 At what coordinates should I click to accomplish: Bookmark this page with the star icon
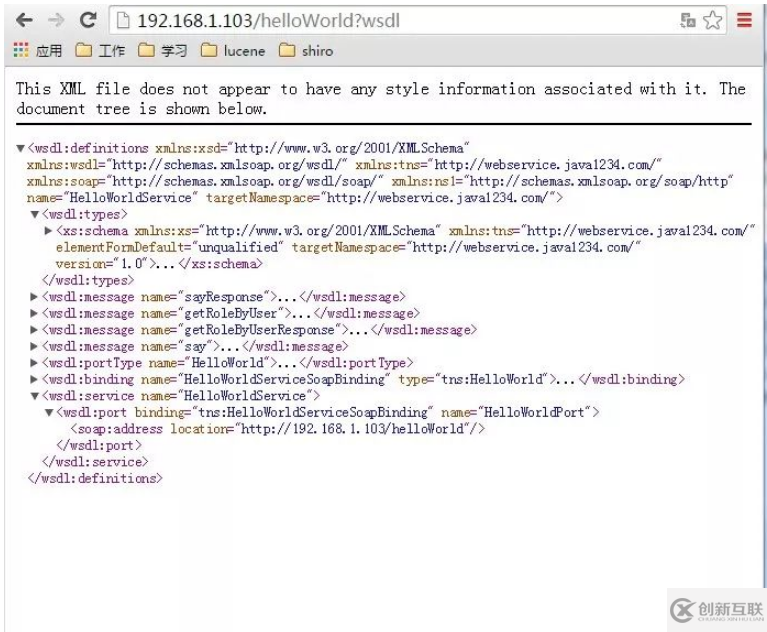point(712,21)
